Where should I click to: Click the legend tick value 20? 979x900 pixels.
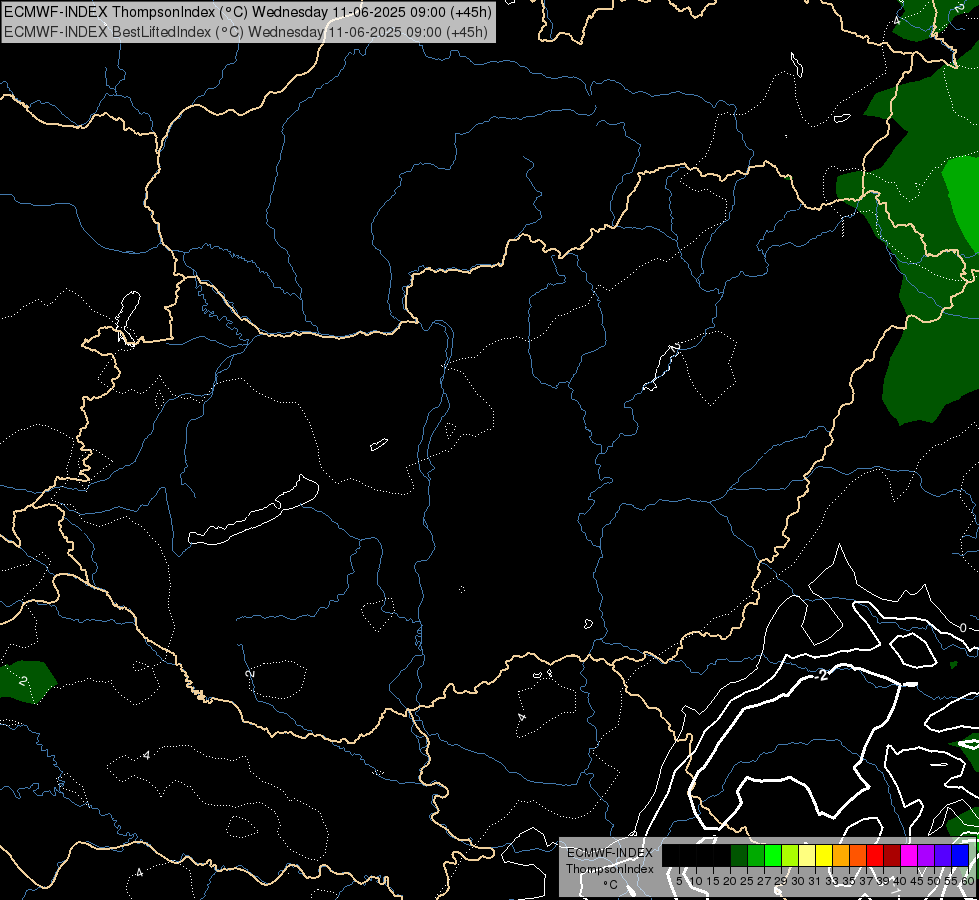click(731, 881)
